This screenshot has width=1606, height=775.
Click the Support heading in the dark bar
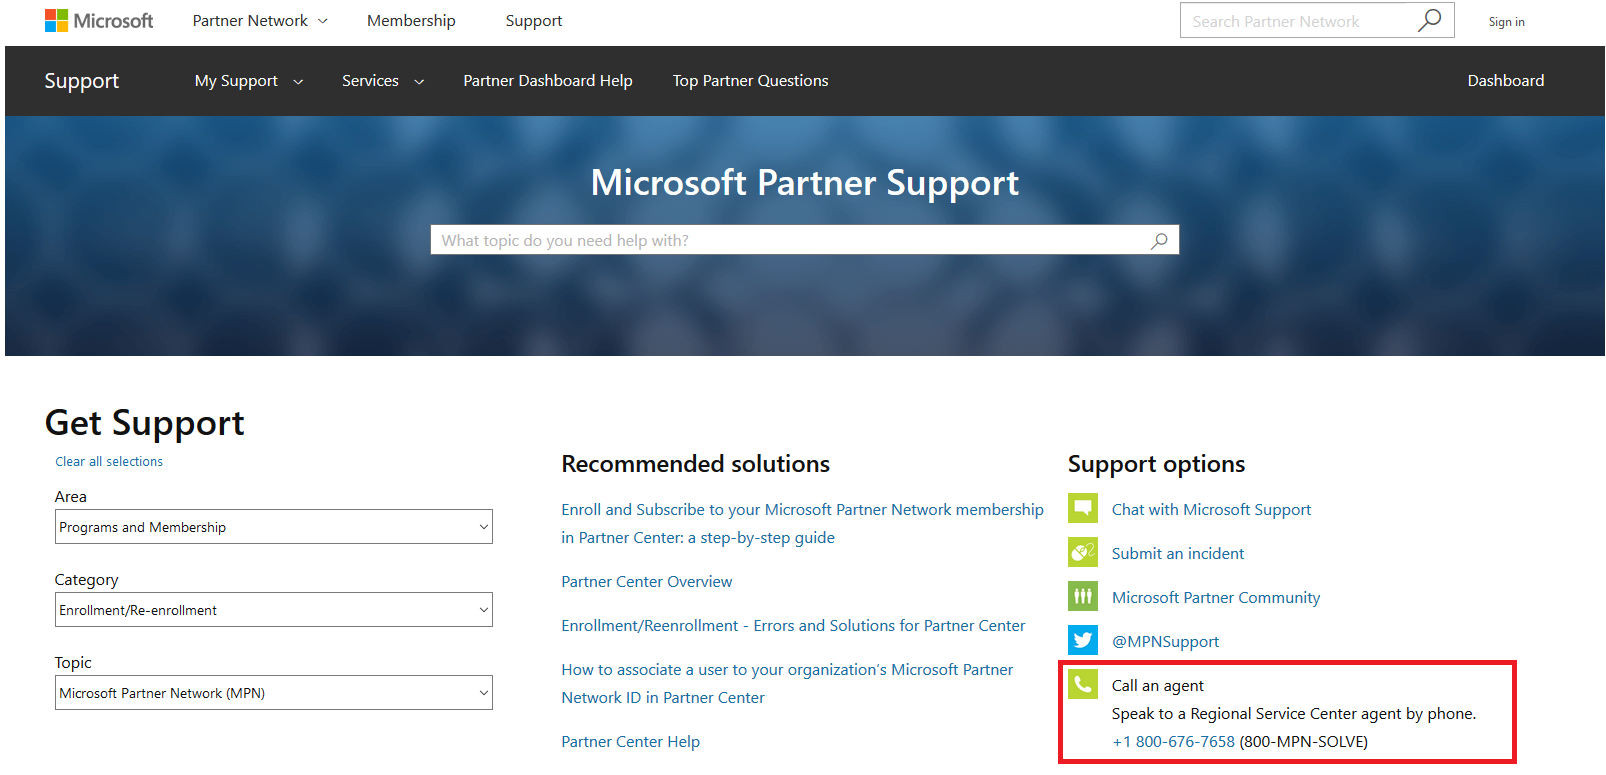click(x=82, y=81)
